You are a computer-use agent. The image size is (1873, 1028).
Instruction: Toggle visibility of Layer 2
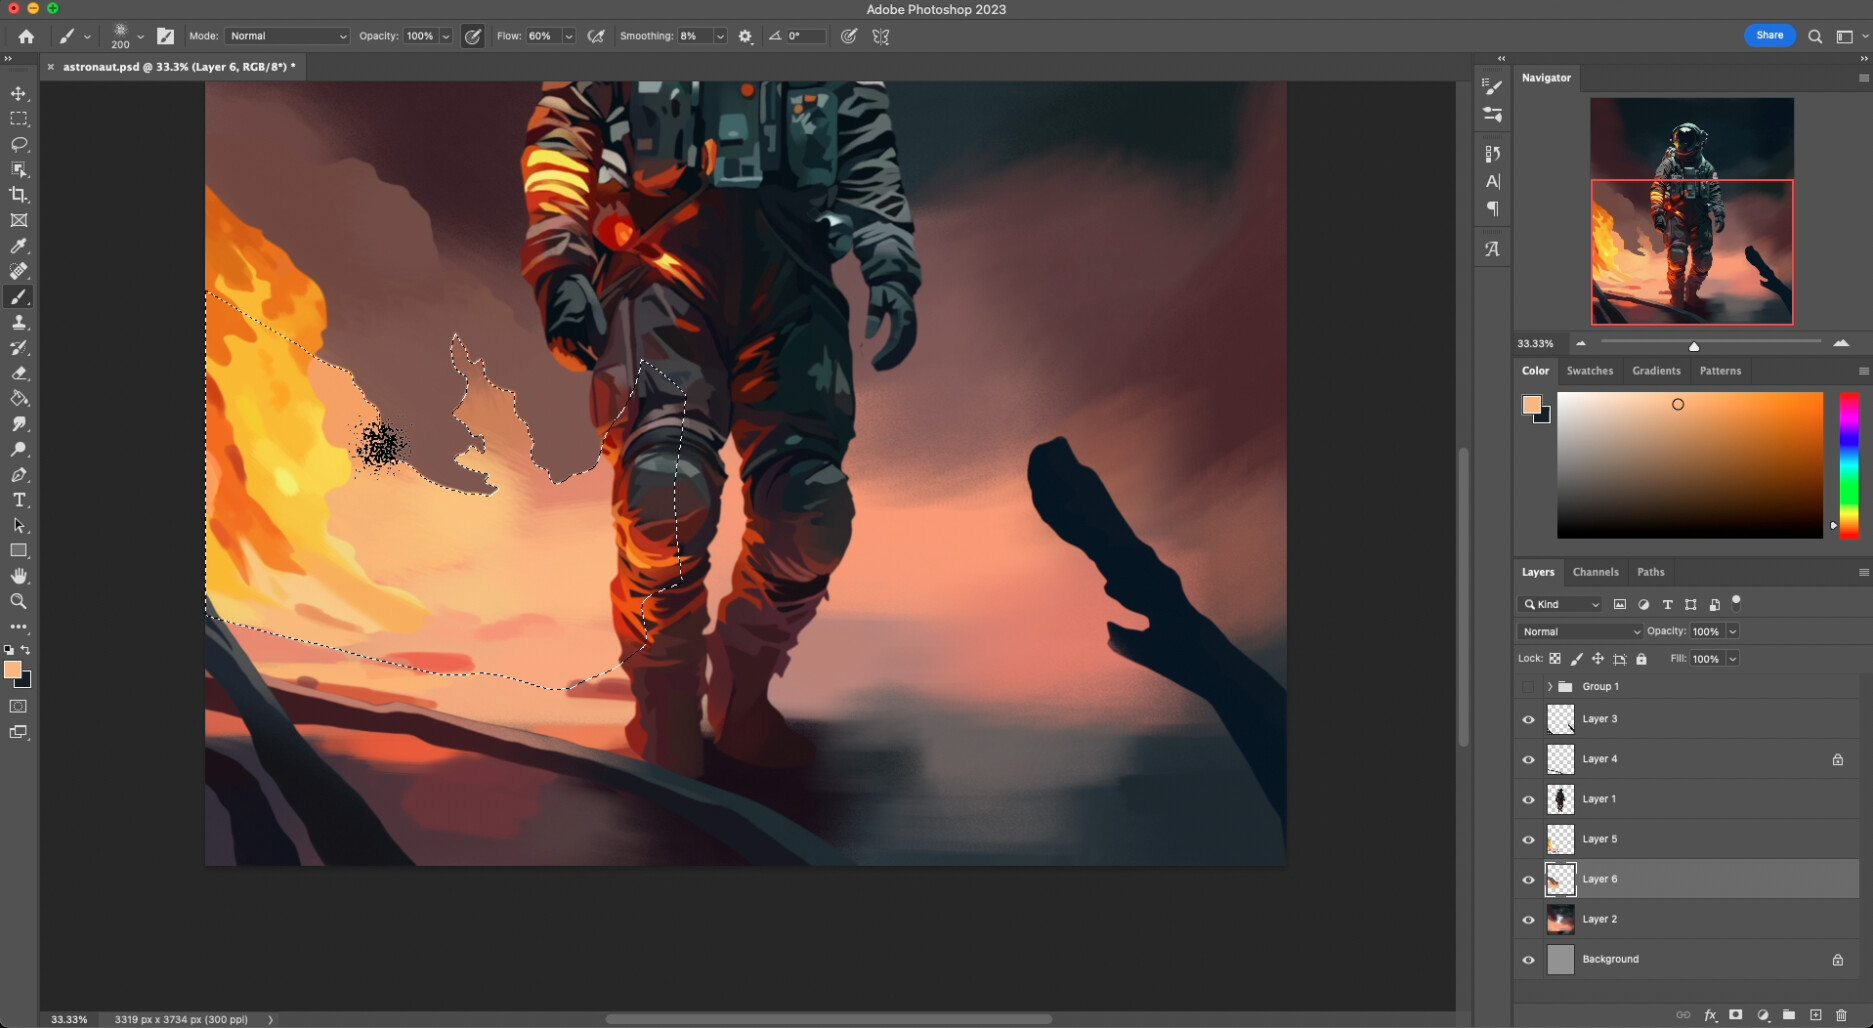tap(1528, 919)
